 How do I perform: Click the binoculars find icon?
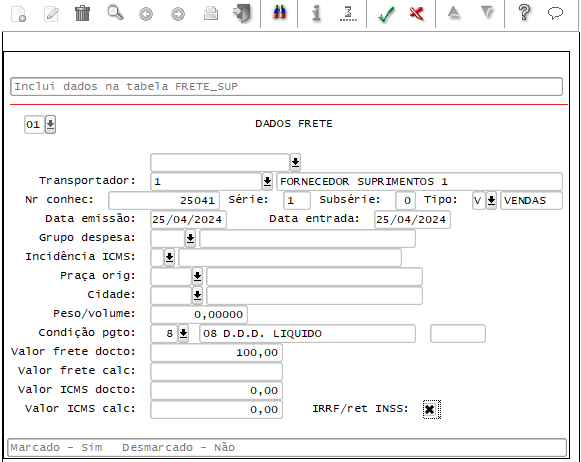pyautogui.click(x=279, y=13)
